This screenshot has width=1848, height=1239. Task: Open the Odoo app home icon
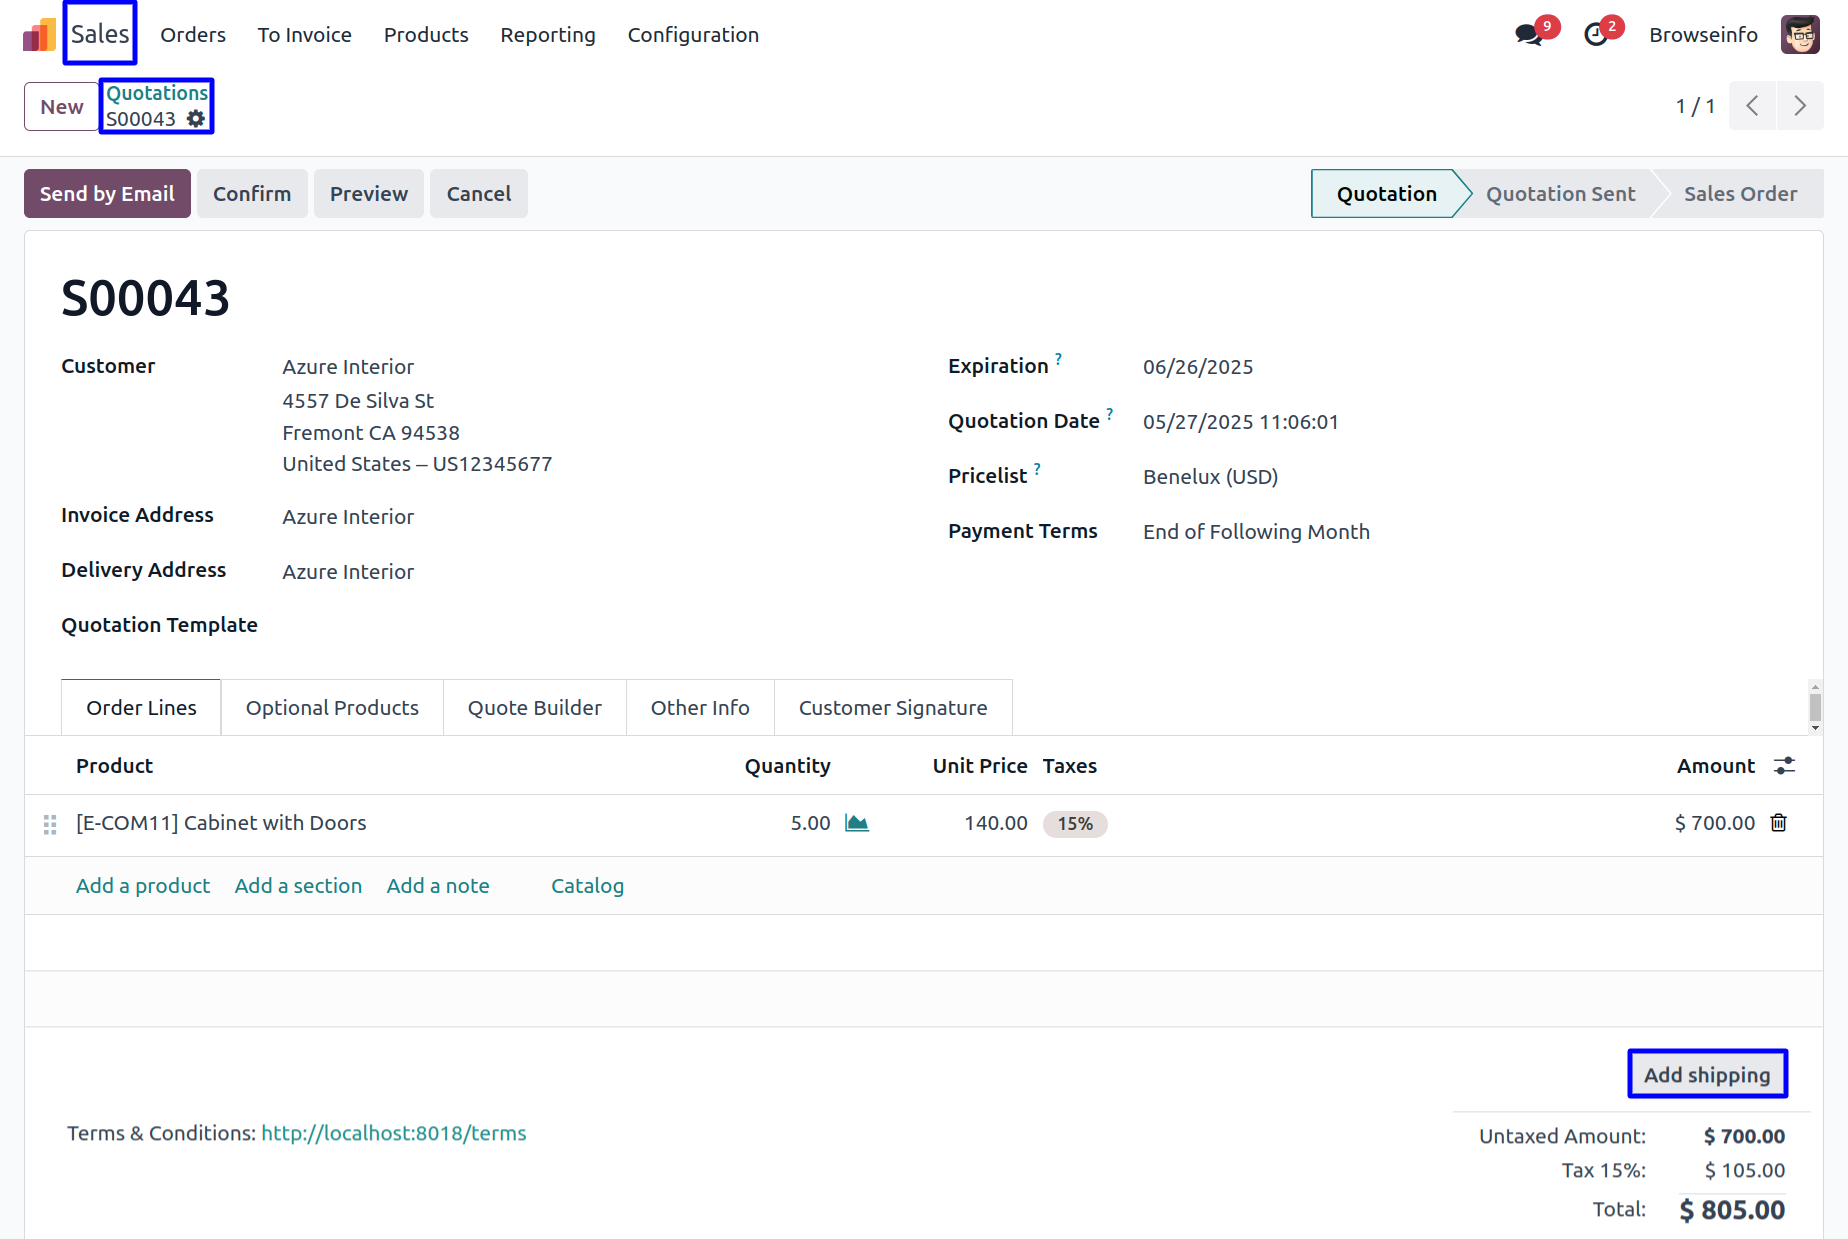[x=39, y=35]
